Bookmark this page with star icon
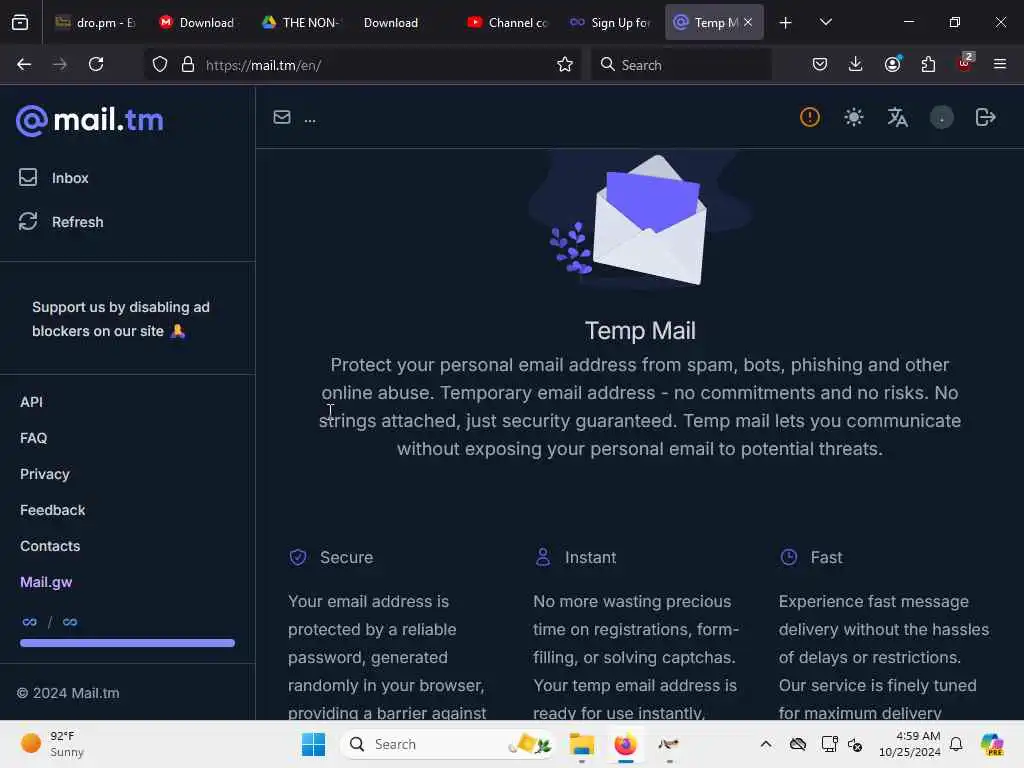The width and height of the screenshot is (1024, 768). click(565, 65)
